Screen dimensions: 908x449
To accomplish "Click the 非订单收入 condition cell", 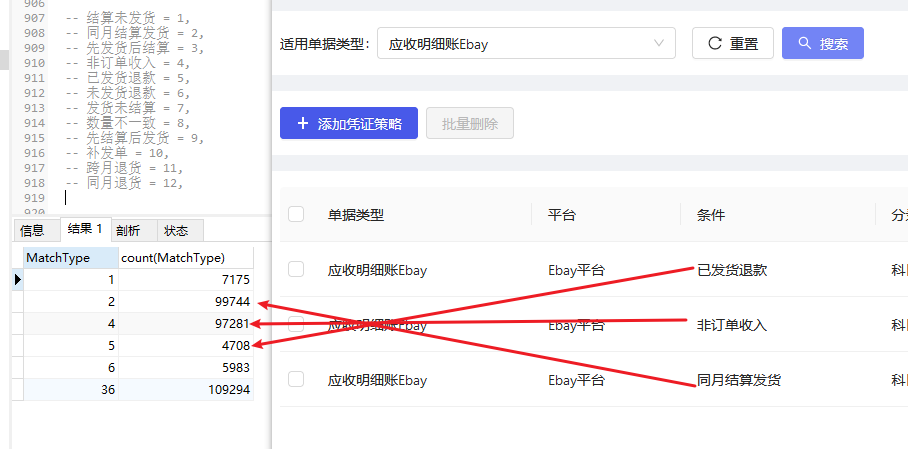I will coord(732,325).
